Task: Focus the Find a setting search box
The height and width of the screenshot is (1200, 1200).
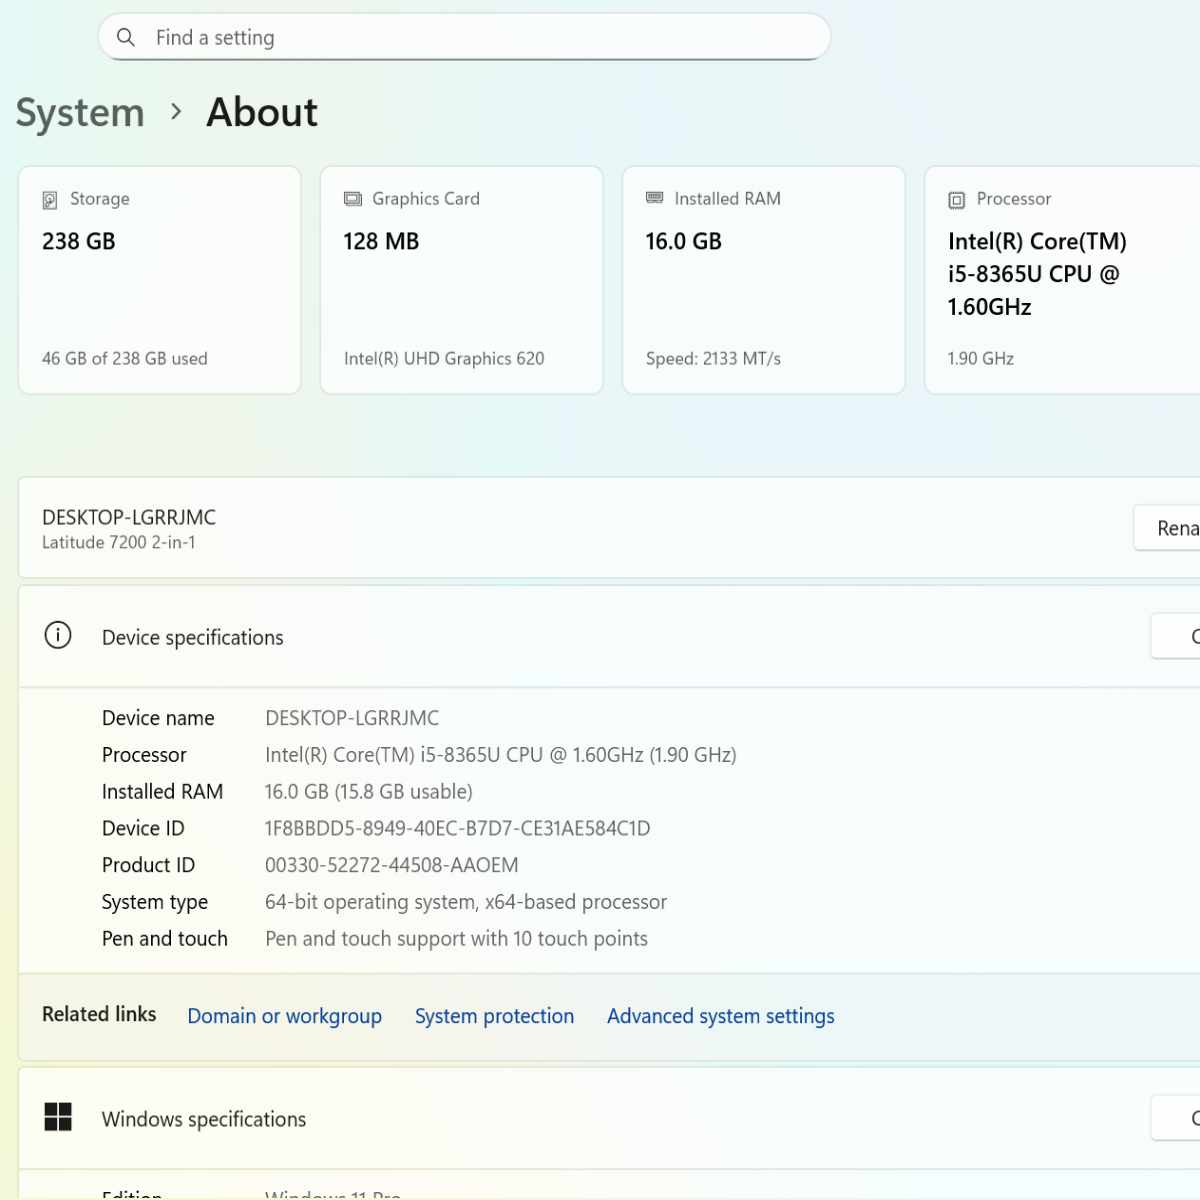Action: point(464,37)
